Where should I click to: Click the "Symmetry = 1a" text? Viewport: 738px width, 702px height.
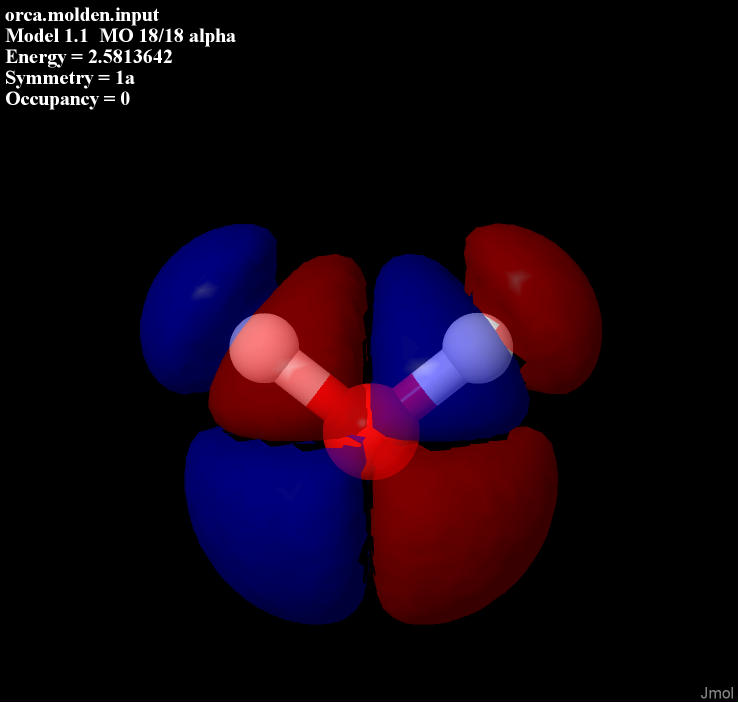pos(70,78)
